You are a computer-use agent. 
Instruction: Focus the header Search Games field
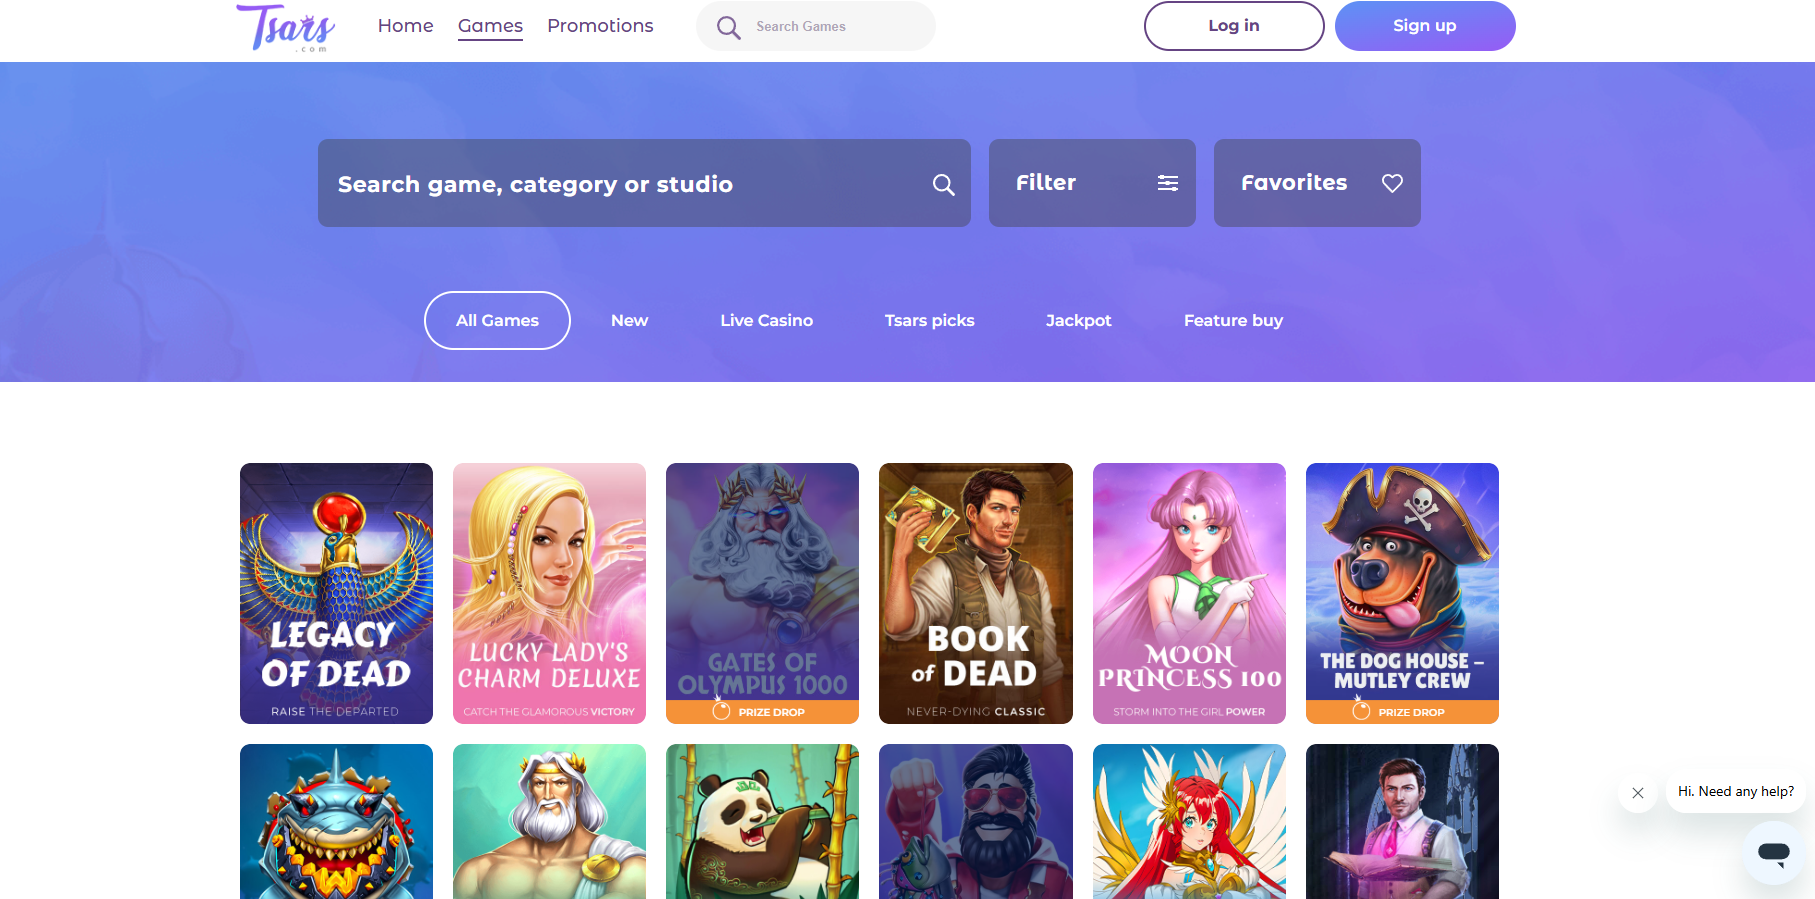click(x=816, y=26)
